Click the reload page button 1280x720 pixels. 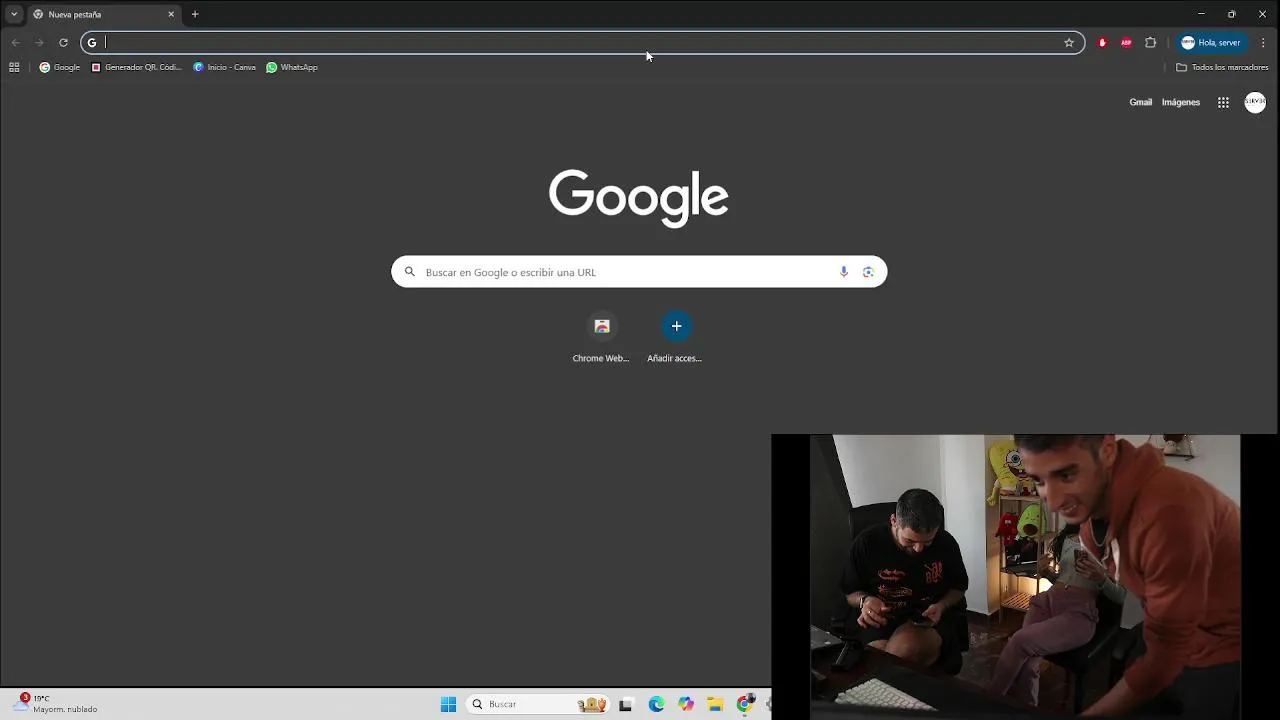[x=63, y=43]
